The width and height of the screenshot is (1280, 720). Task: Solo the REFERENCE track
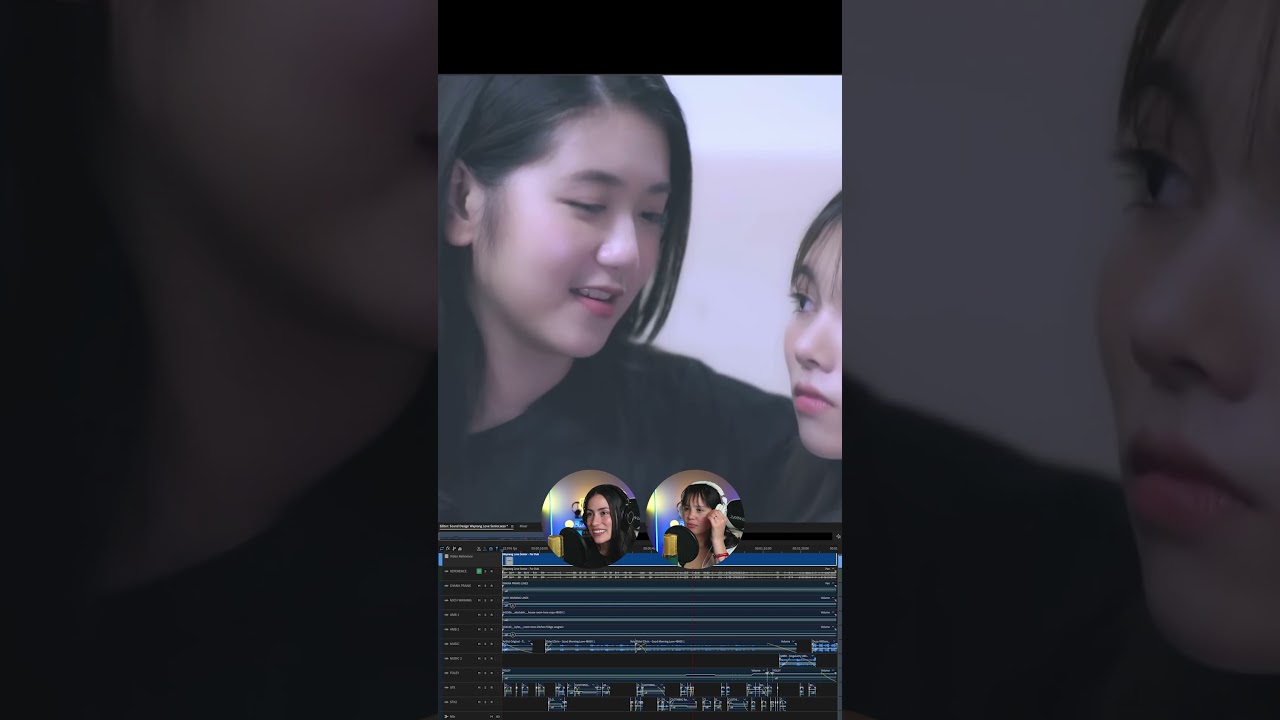(x=485, y=571)
